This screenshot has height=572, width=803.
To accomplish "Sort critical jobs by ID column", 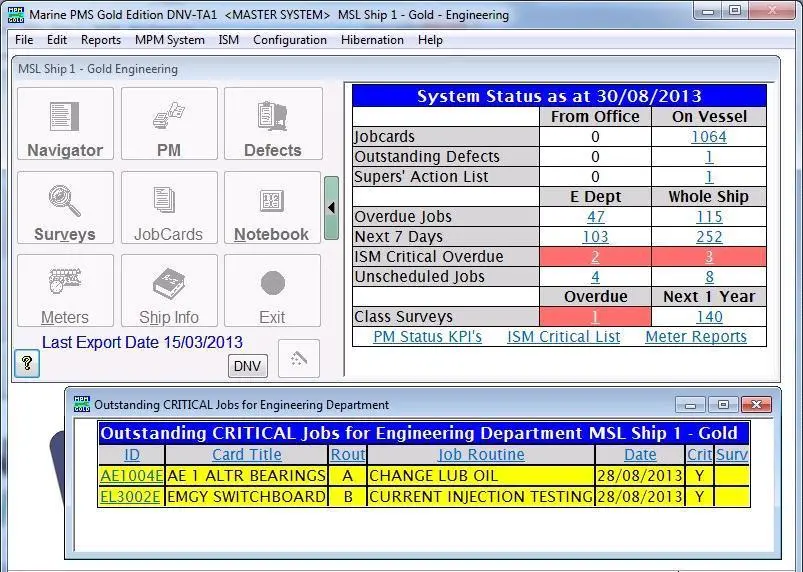I will 132,454.
